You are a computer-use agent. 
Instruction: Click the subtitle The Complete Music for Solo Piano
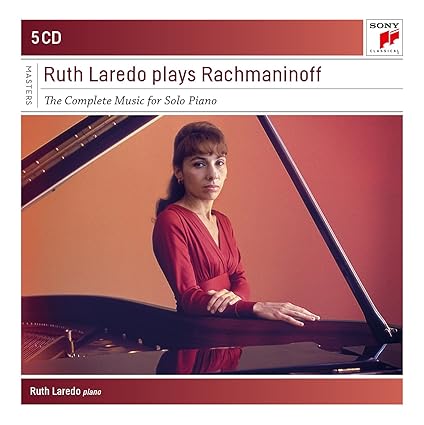pyautogui.click(x=131, y=100)
